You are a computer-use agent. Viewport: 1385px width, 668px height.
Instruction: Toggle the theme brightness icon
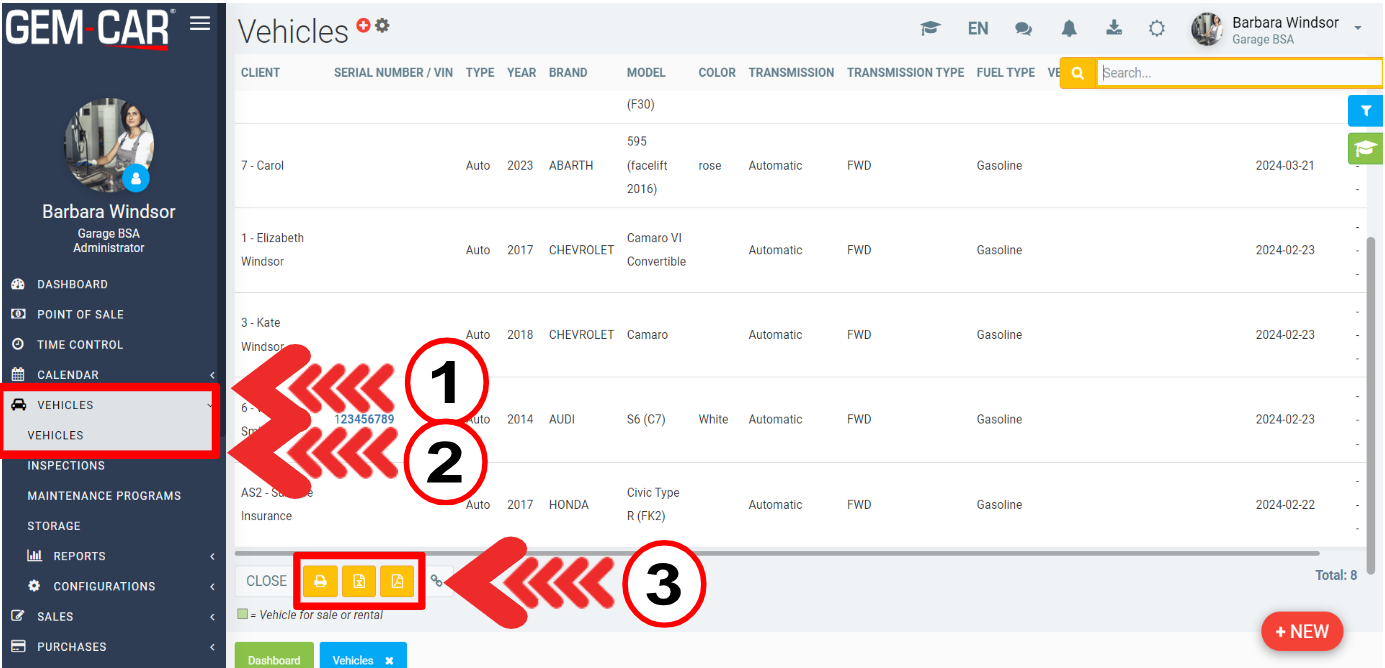(x=1157, y=29)
